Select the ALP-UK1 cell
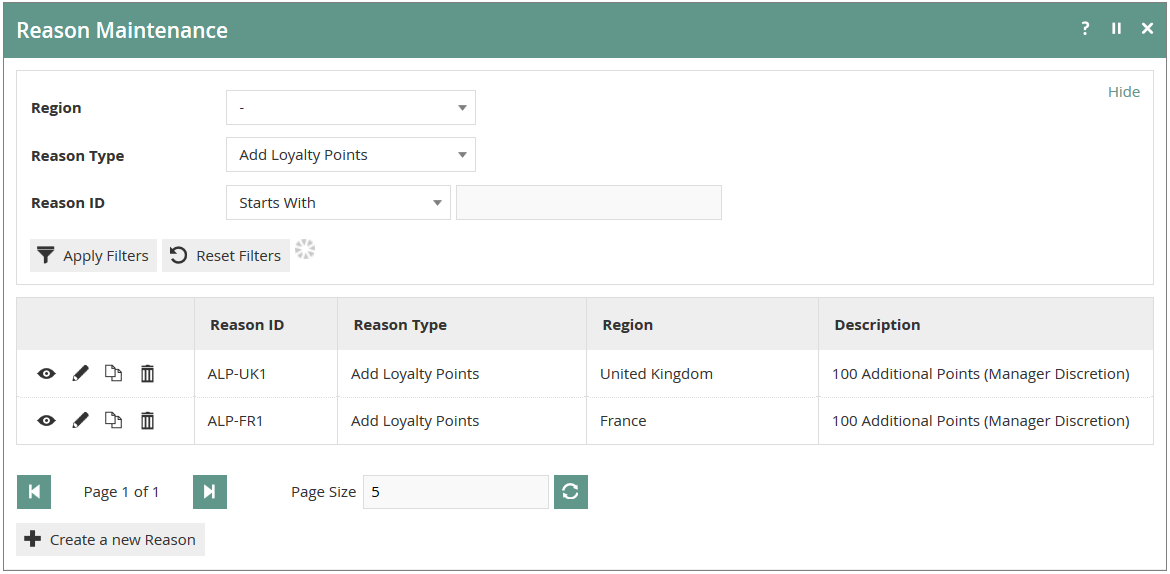Image resolution: width=1170 pixels, height=574 pixels. pos(266,373)
